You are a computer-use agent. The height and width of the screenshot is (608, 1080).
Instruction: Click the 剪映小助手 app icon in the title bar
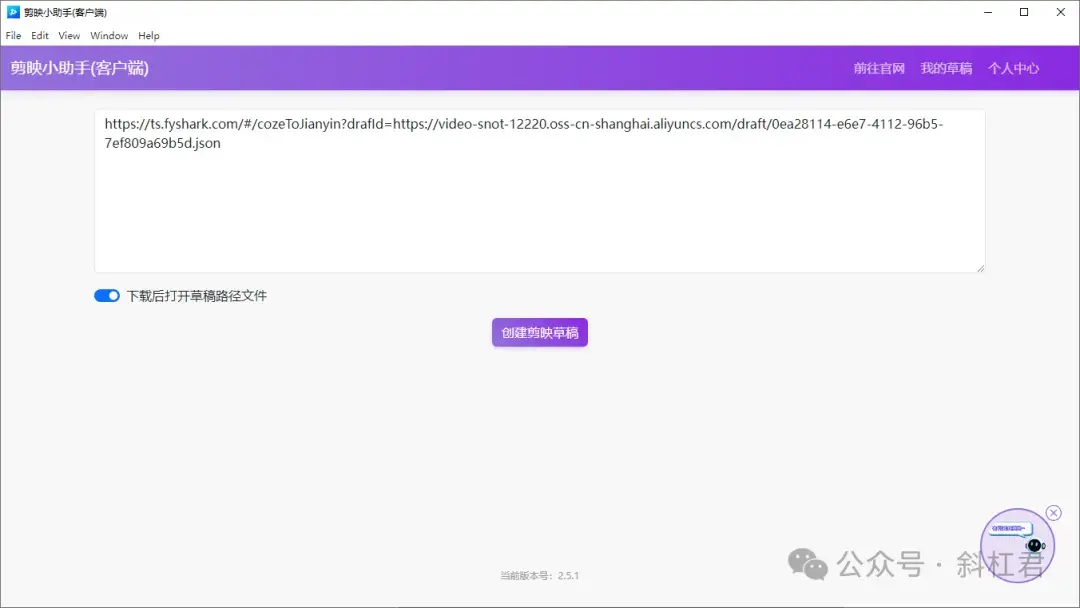(x=13, y=12)
